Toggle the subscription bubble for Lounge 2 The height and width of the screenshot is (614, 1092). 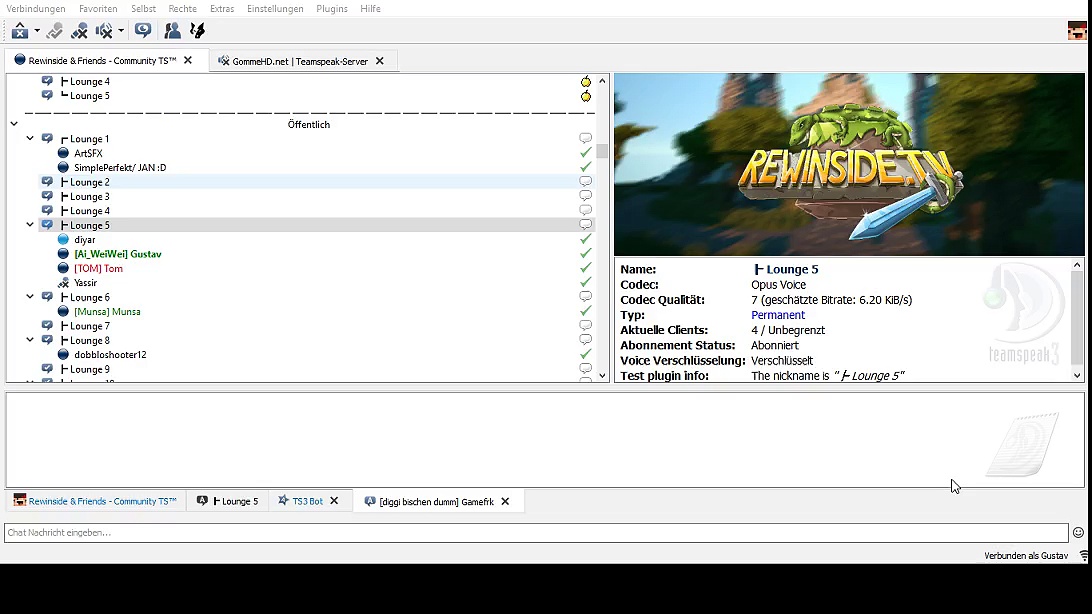point(586,182)
